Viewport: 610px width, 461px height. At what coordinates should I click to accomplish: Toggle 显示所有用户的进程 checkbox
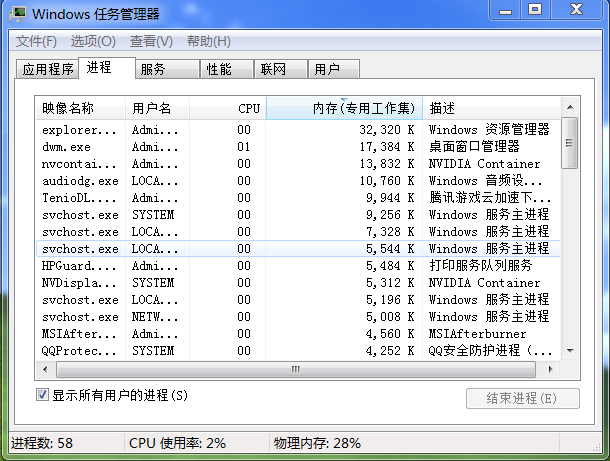coord(42,395)
